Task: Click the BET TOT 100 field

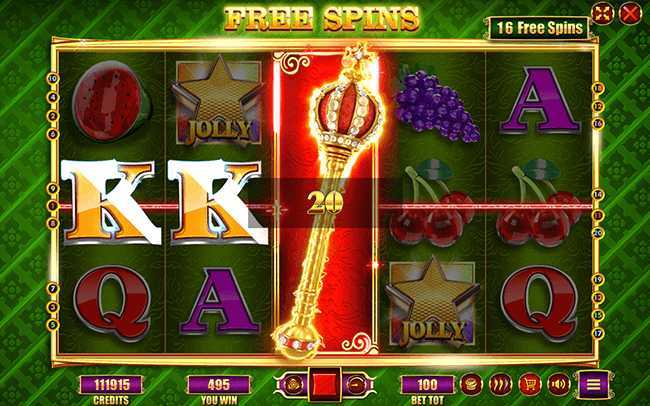Action: (x=427, y=384)
